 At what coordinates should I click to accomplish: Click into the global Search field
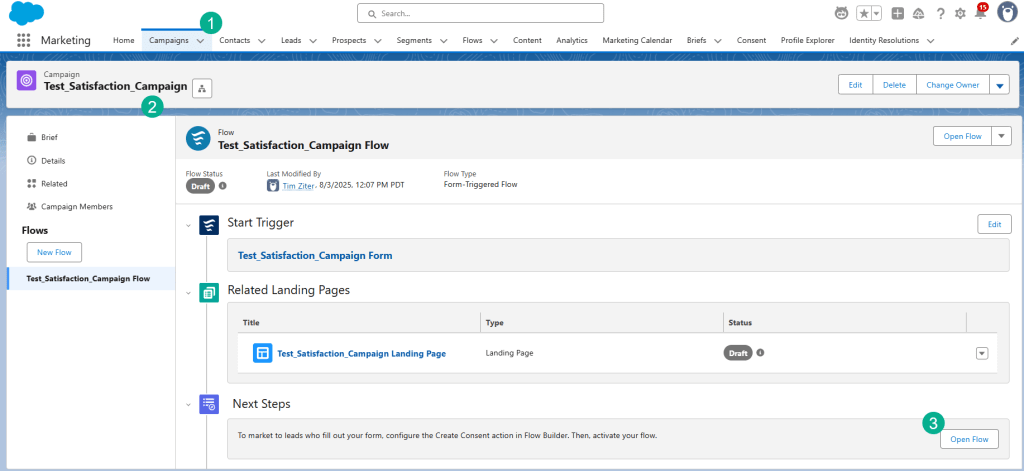click(x=480, y=13)
